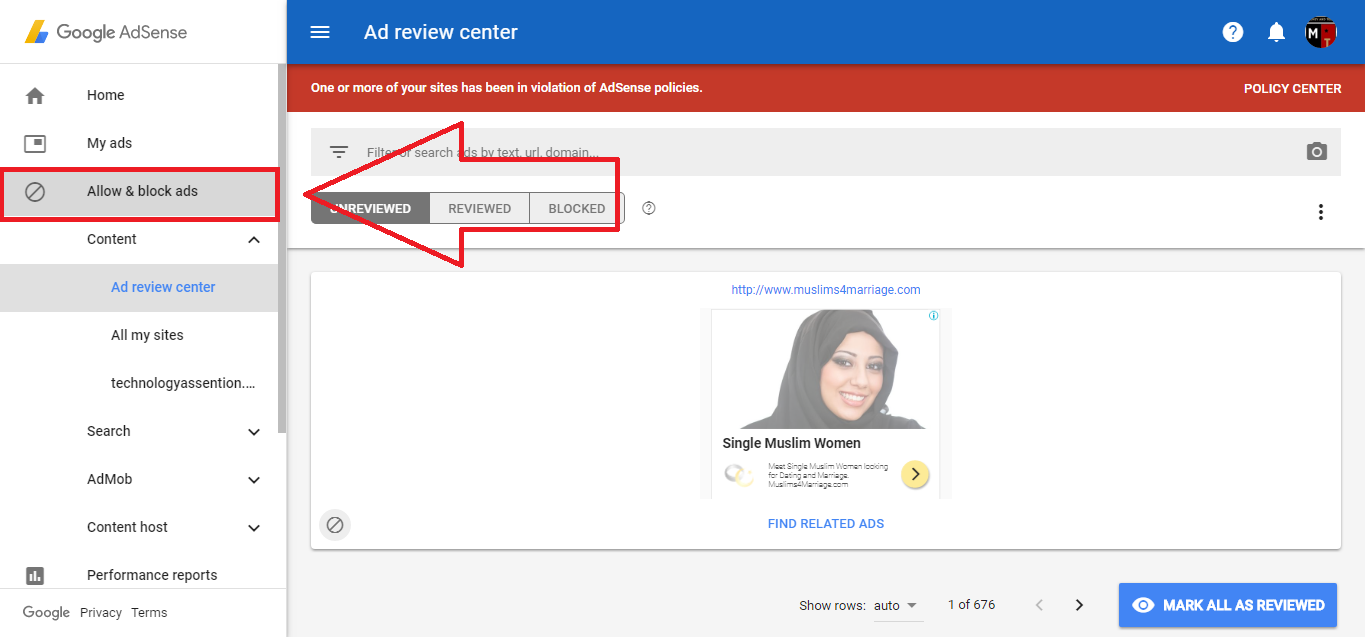Open the three-dot more options menu
This screenshot has width=1365, height=637.
point(1321,212)
